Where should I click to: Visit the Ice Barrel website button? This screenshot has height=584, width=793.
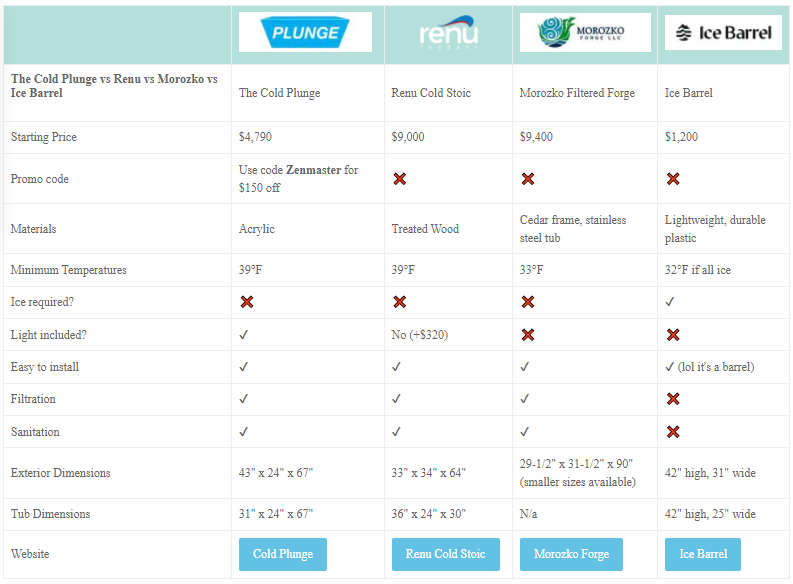click(x=702, y=554)
